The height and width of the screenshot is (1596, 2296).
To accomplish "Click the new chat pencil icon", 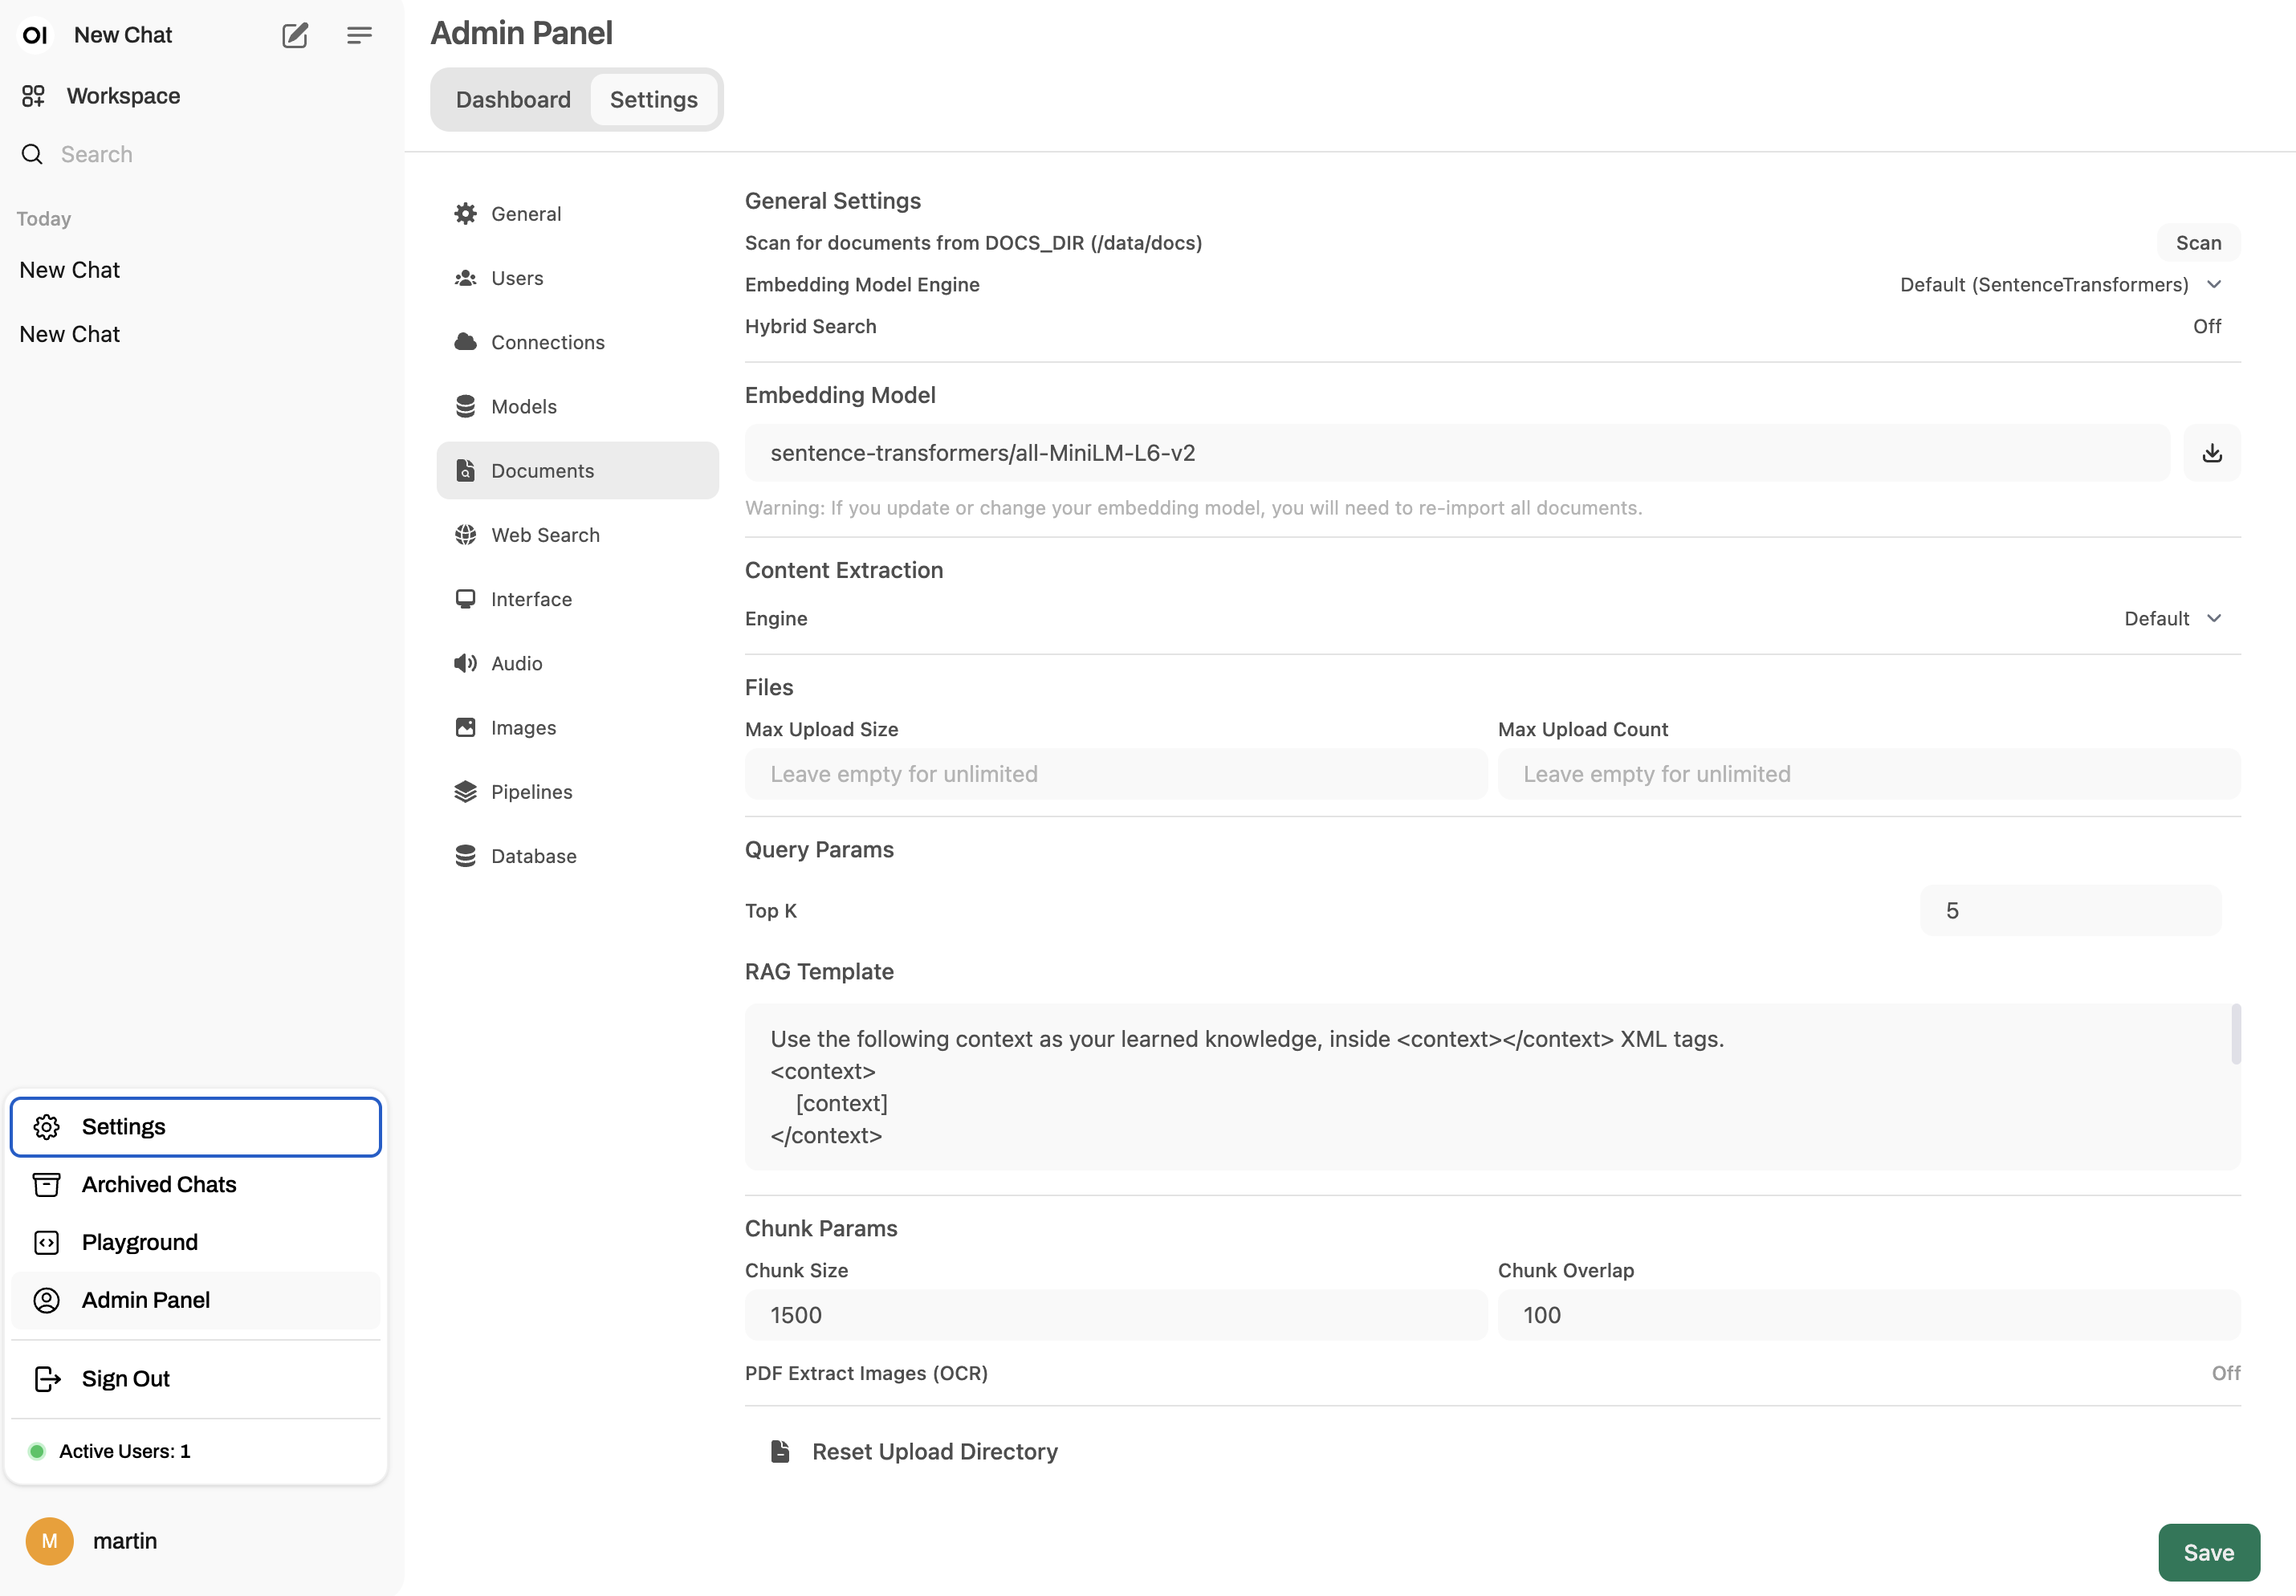I will [294, 36].
